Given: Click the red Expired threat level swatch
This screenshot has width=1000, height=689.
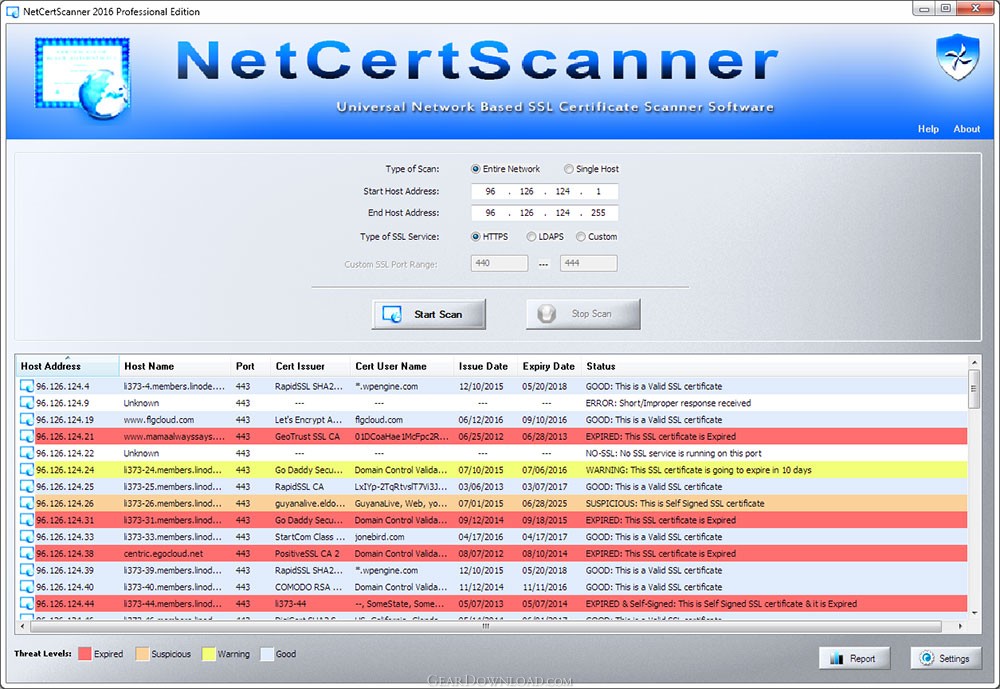Looking at the screenshot, I should click(x=85, y=654).
